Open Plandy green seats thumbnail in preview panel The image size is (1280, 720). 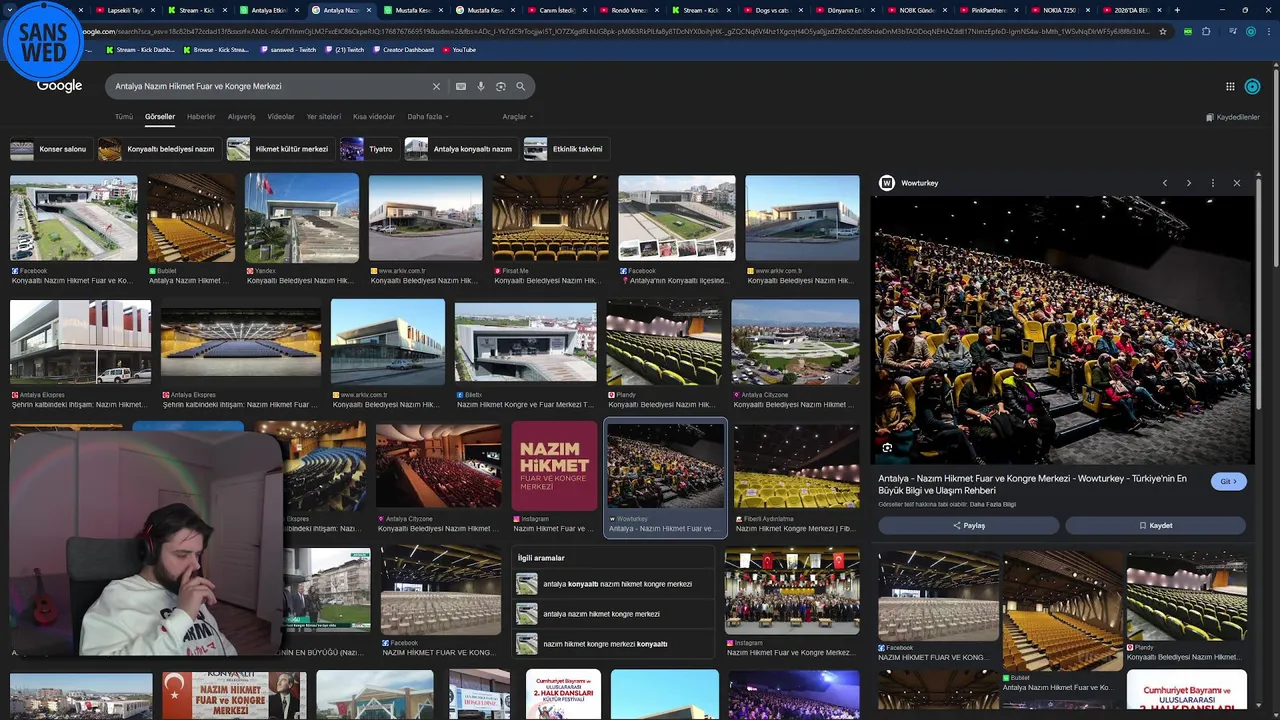(1186, 597)
